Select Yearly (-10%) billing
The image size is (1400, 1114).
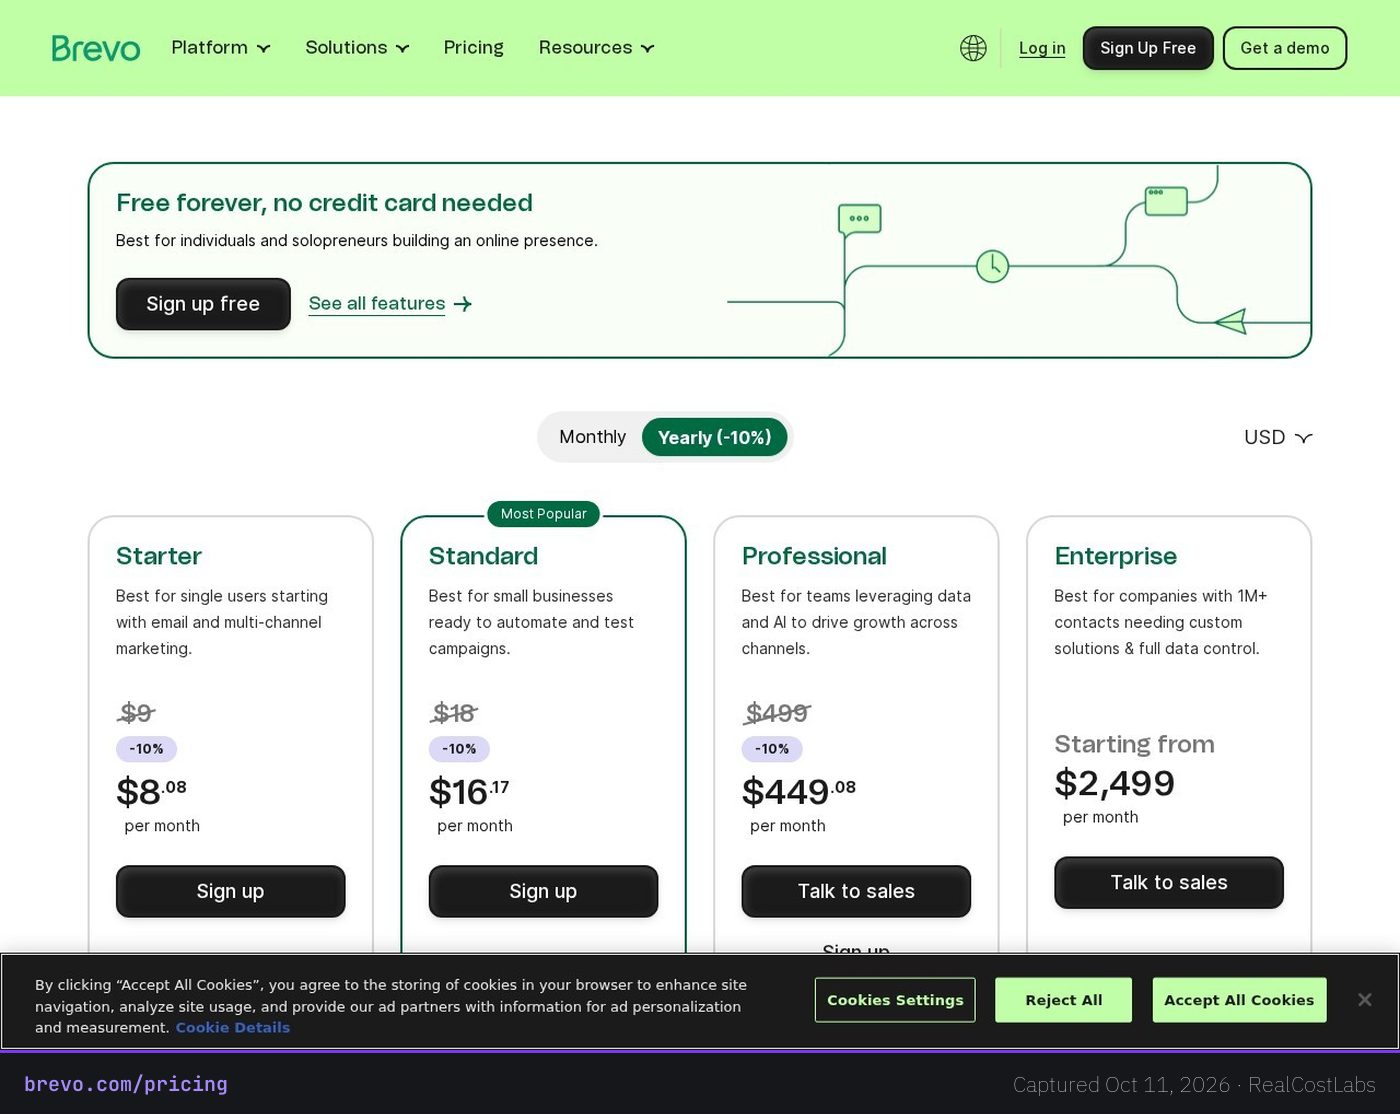coord(714,437)
